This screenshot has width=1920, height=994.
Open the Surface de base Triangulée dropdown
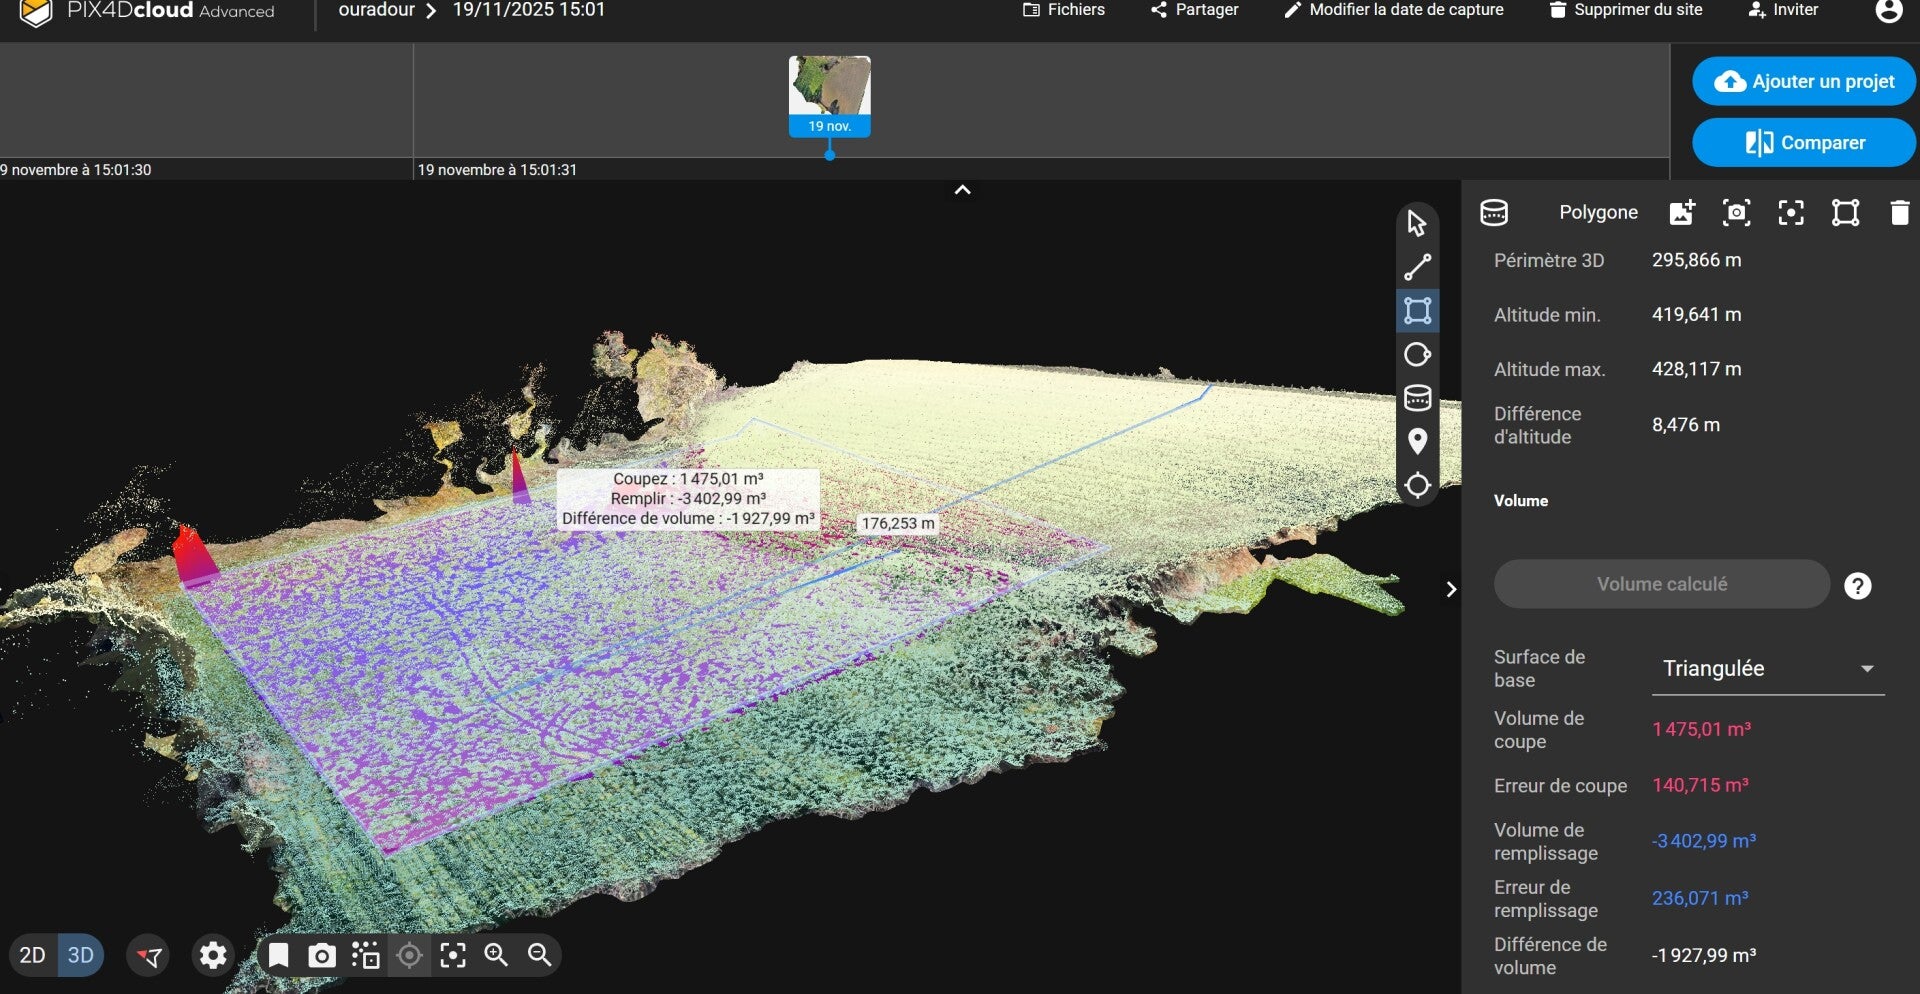coord(1767,669)
